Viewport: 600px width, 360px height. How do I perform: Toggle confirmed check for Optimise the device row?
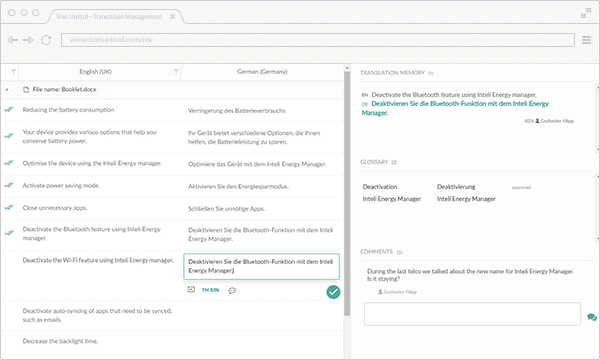point(8,163)
